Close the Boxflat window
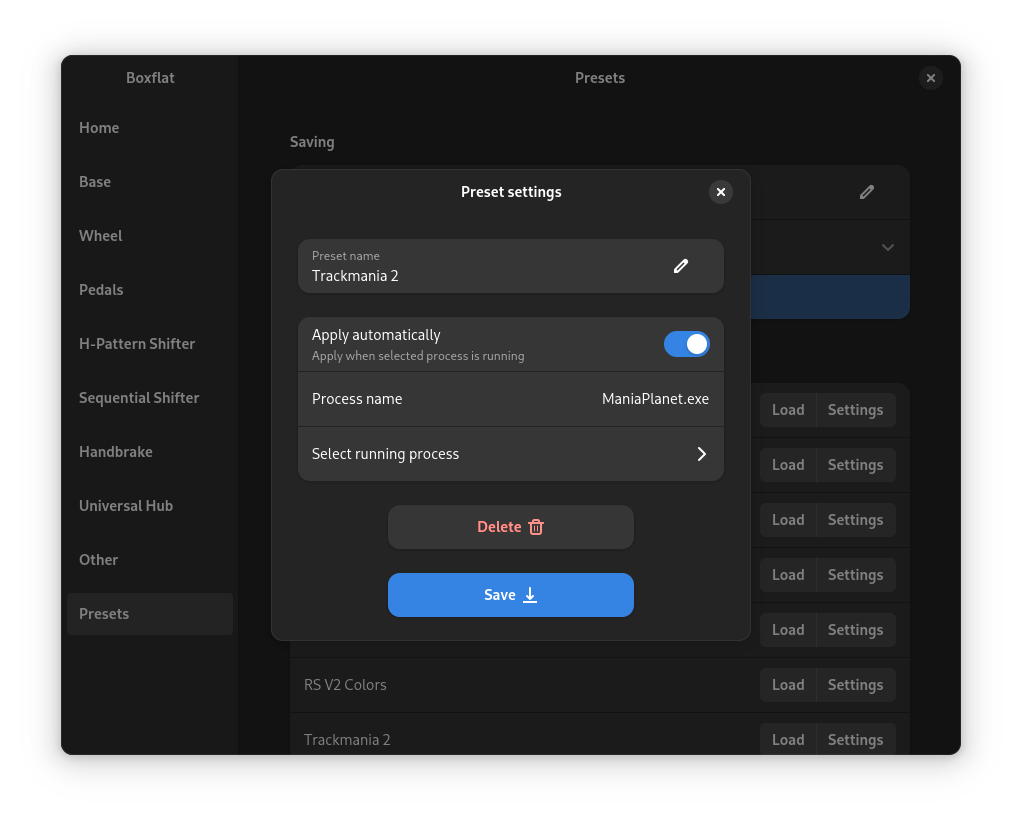 tap(930, 78)
